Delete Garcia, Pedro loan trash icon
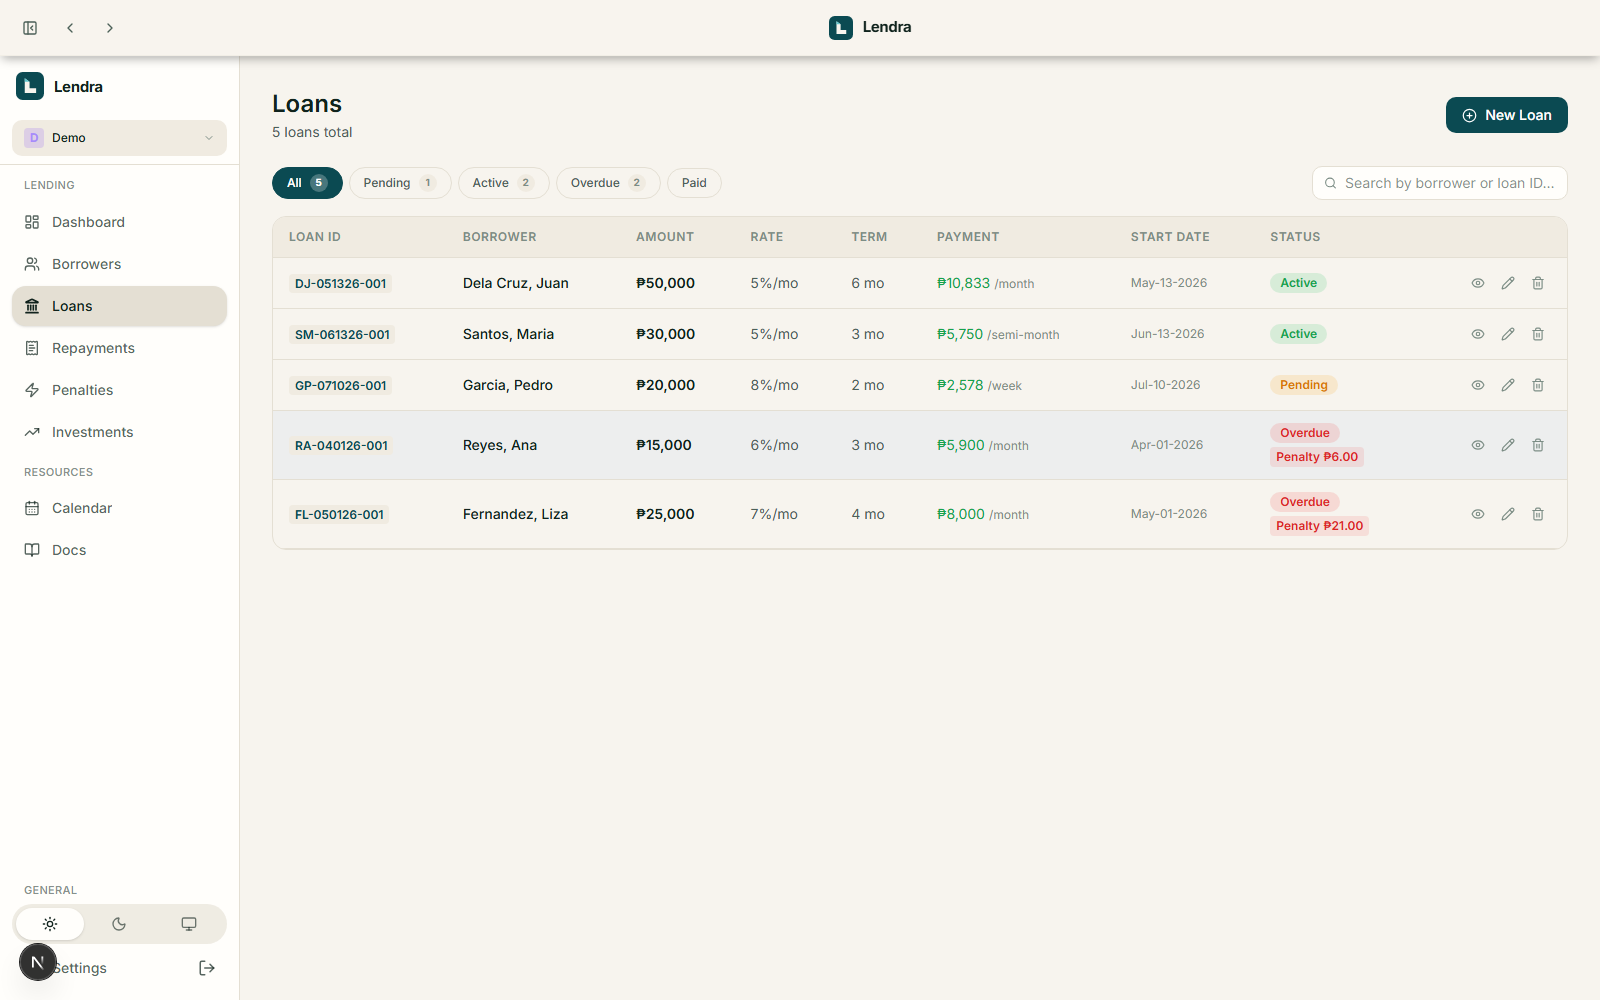This screenshot has width=1600, height=1000. coord(1538,385)
